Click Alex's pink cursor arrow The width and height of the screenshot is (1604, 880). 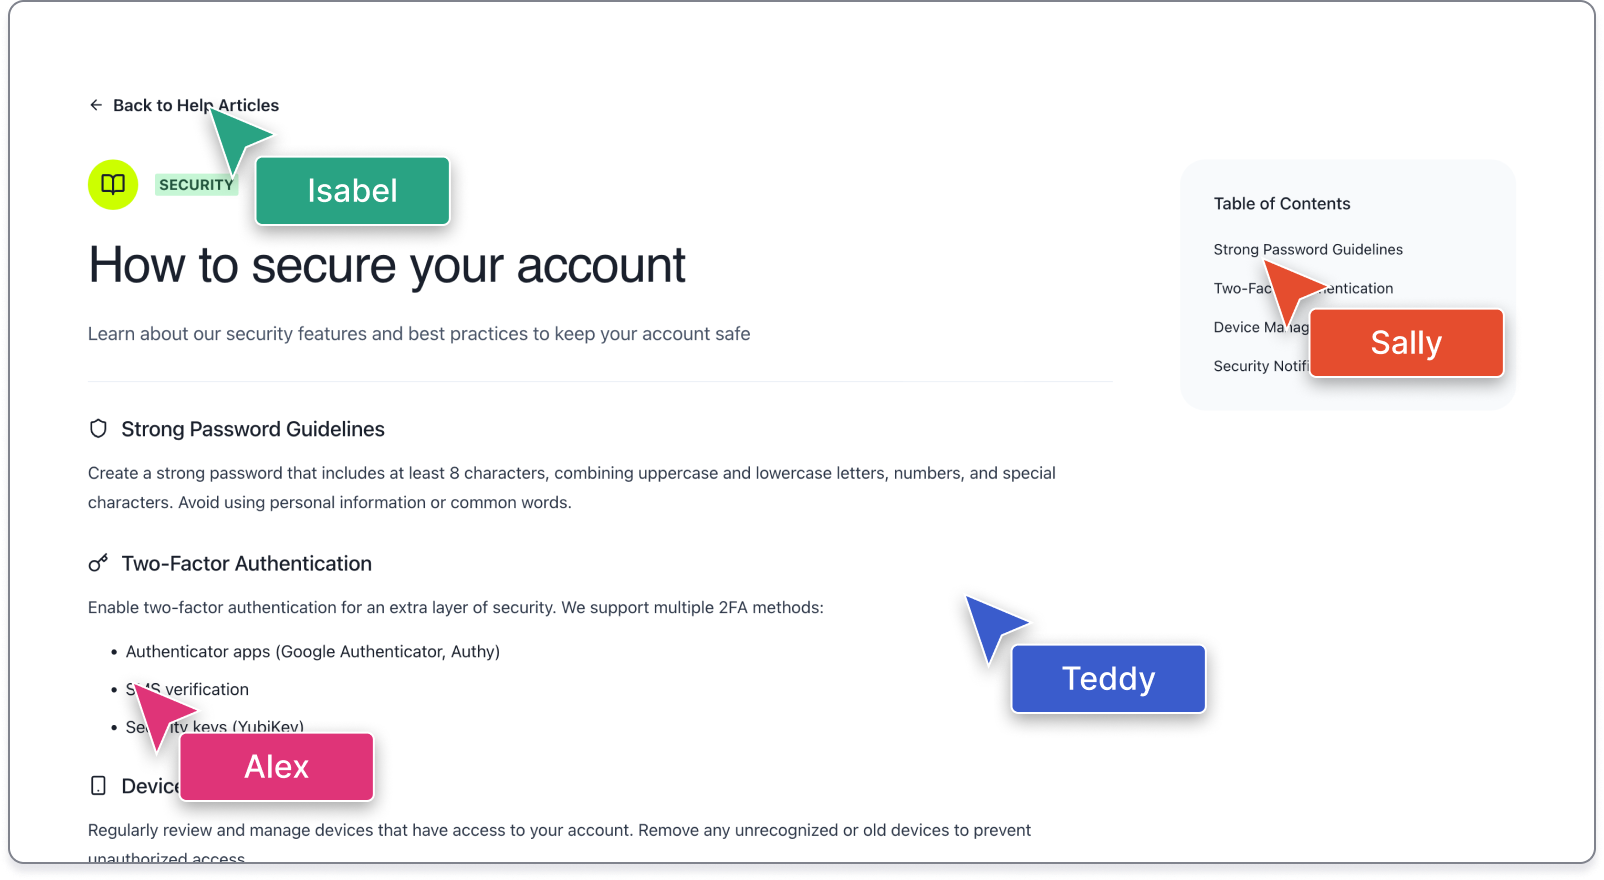coord(161,712)
